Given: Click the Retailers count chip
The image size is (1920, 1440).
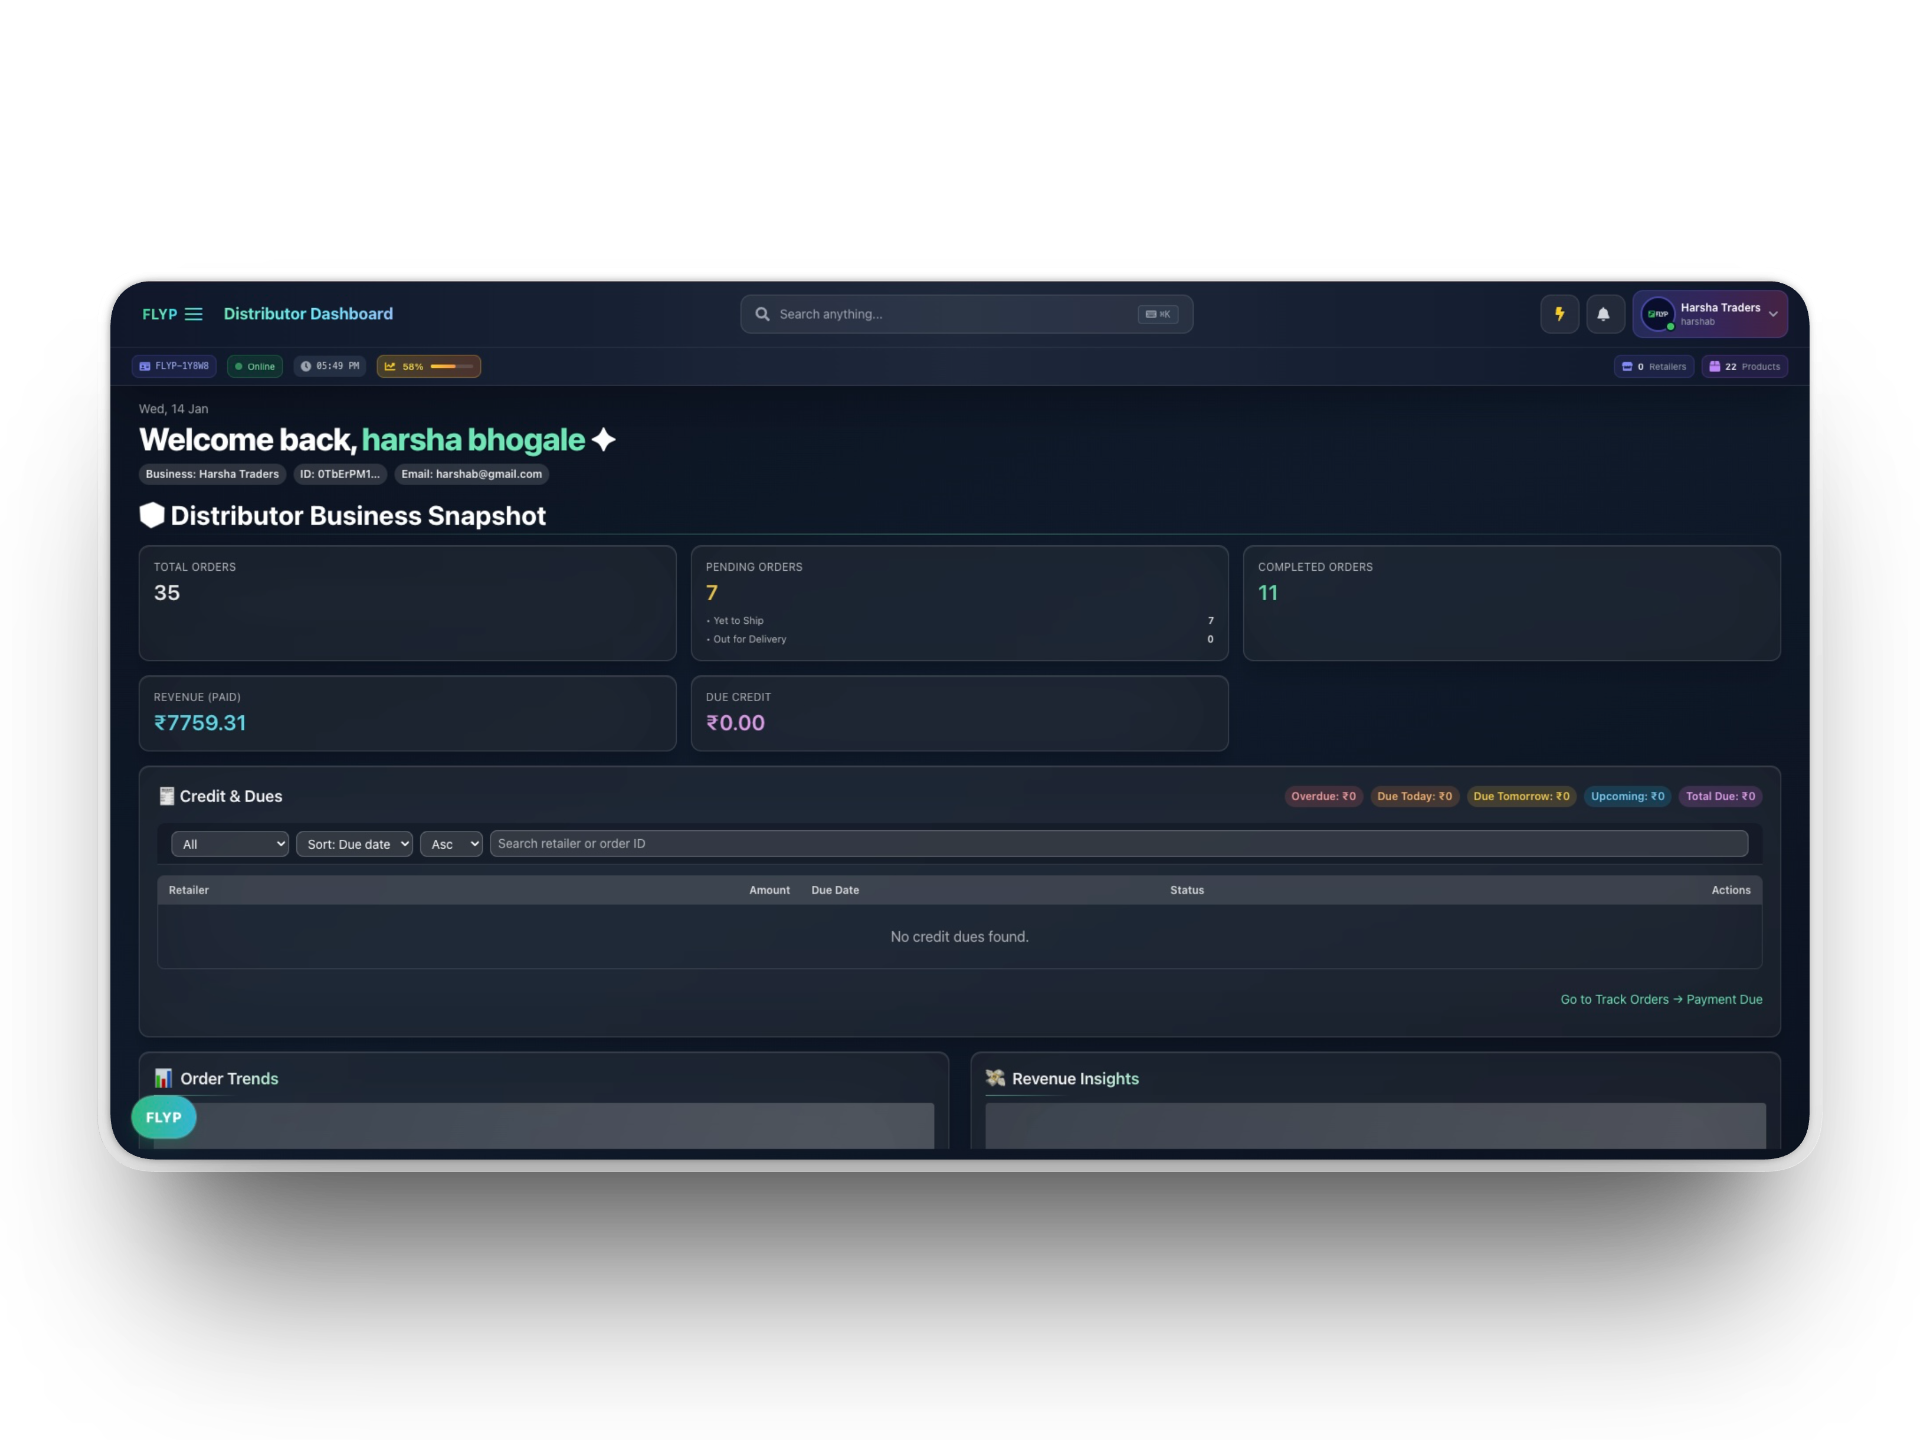Looking at the screenshot, I should 1654,367.
